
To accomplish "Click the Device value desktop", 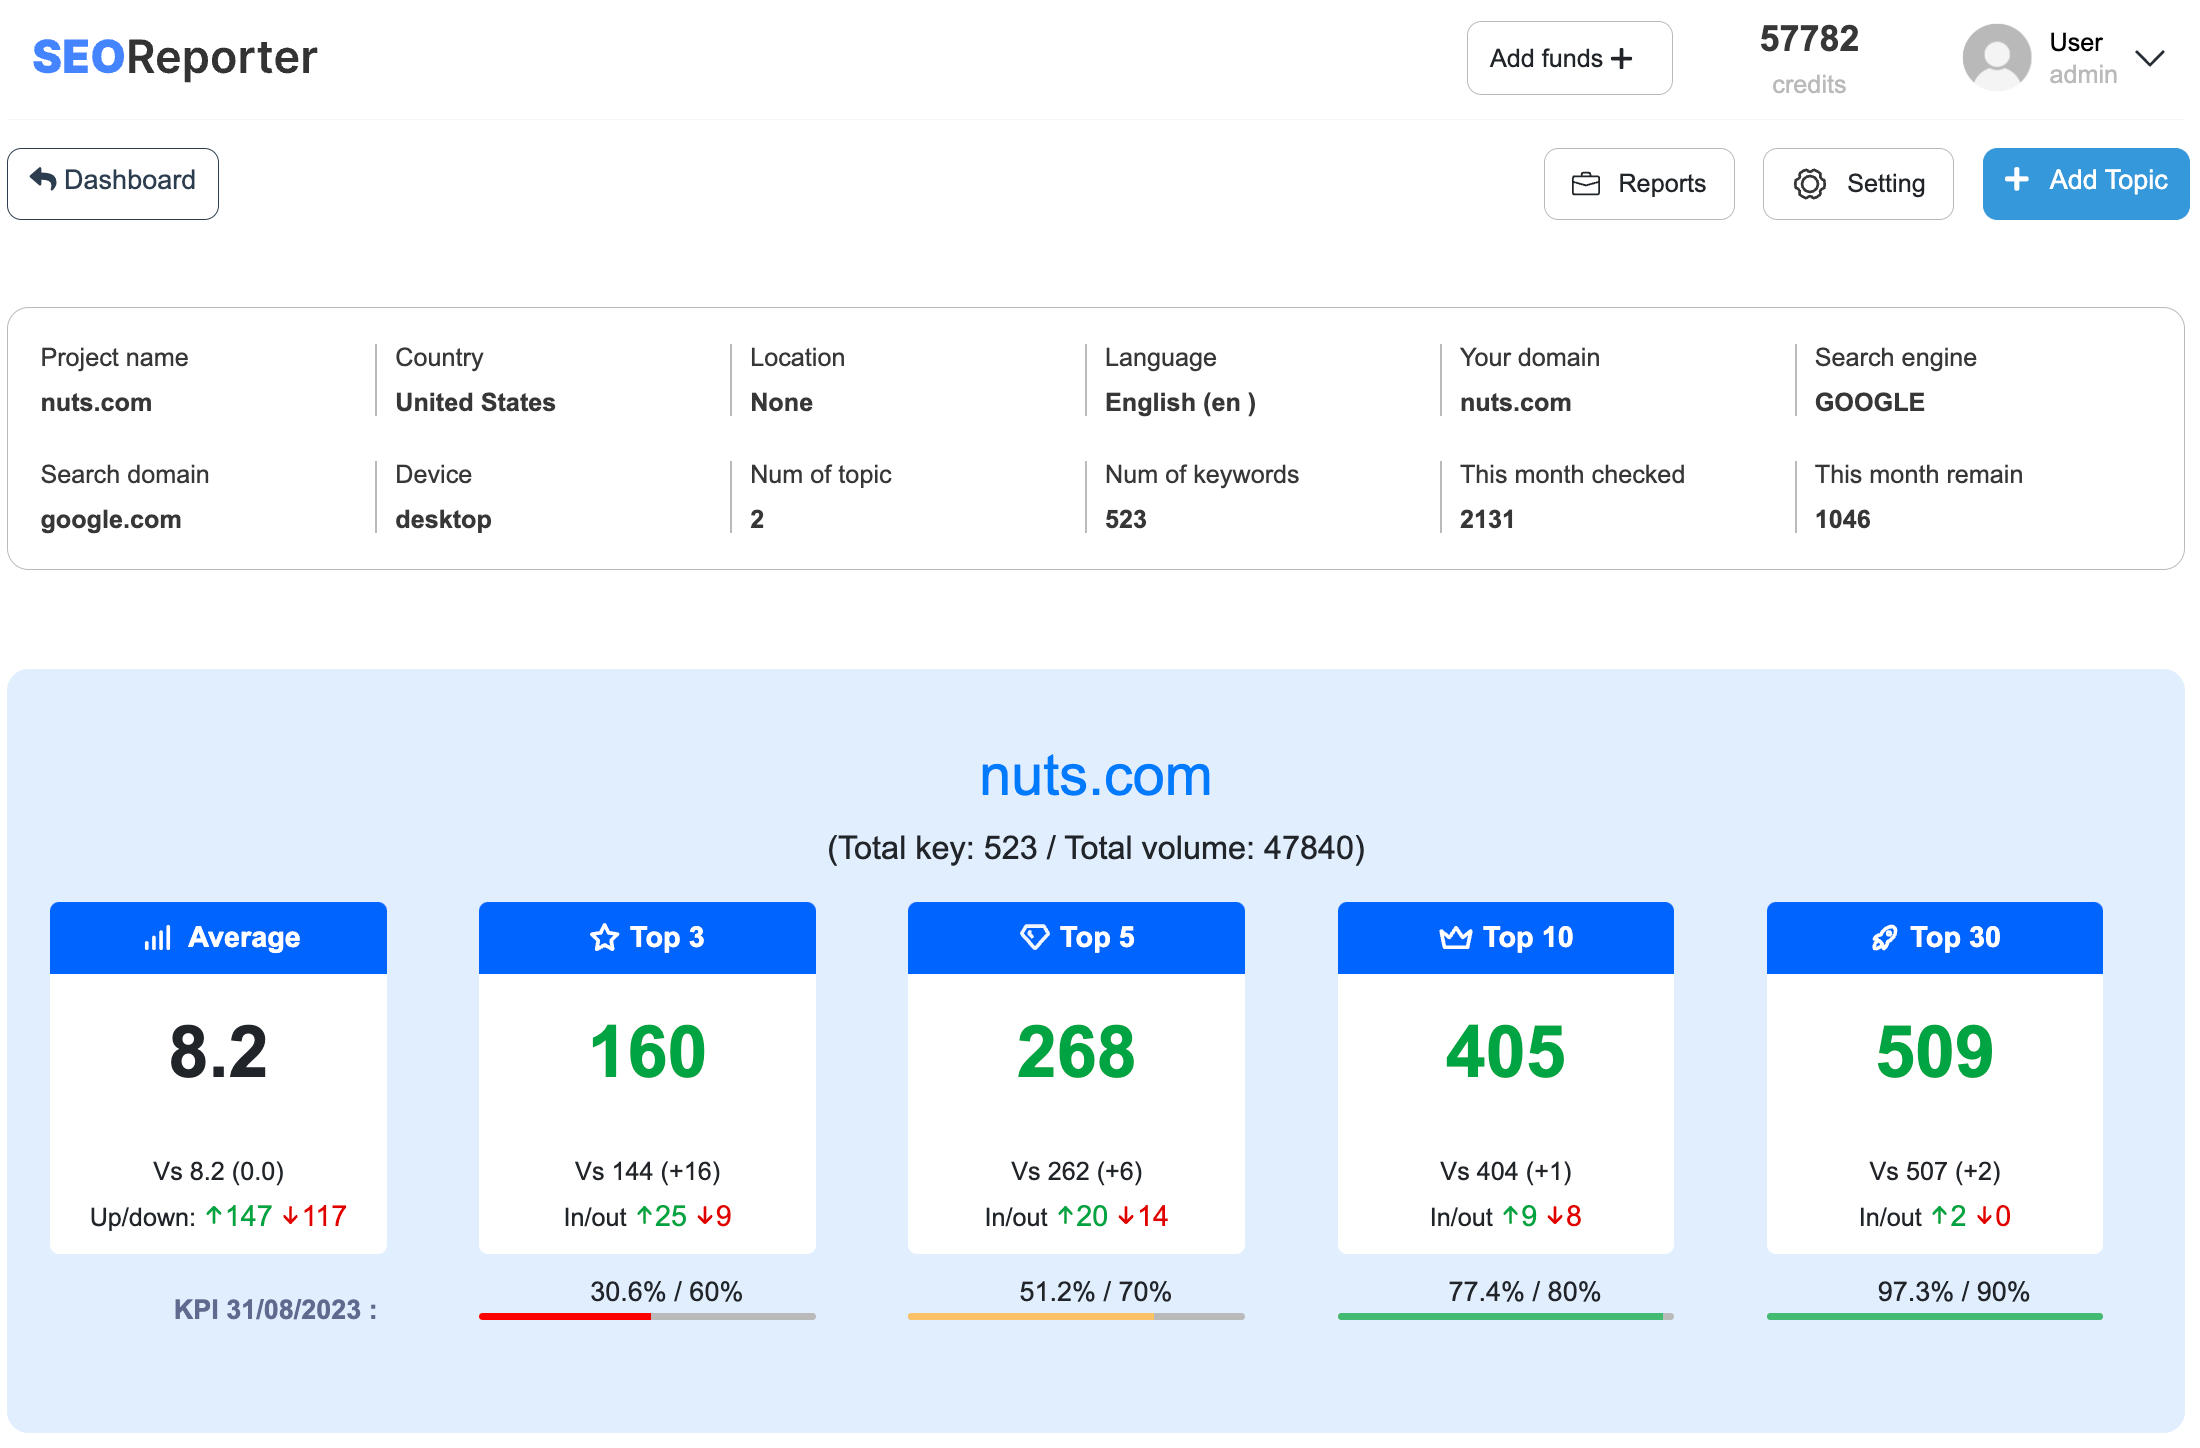I will tap(443, 519).
